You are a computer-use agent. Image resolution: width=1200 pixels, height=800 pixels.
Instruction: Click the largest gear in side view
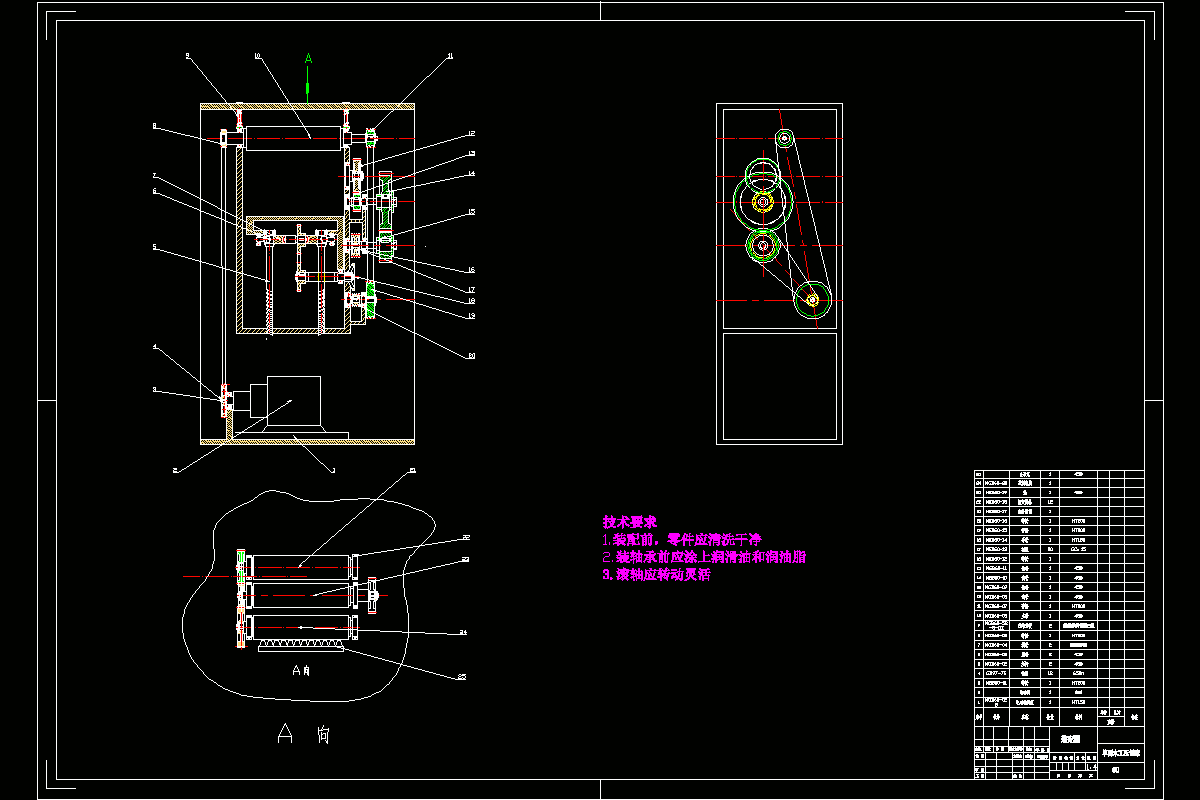tap(764, 203)
